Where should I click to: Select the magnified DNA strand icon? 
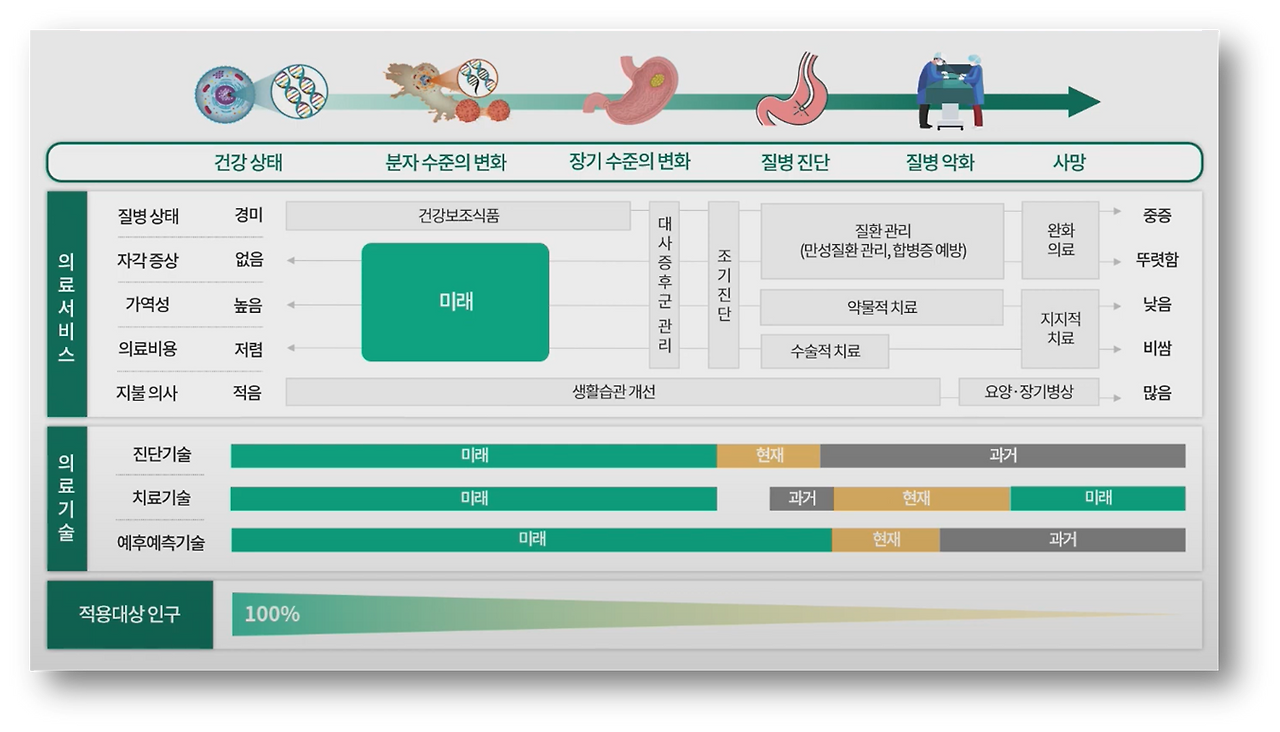300,91
